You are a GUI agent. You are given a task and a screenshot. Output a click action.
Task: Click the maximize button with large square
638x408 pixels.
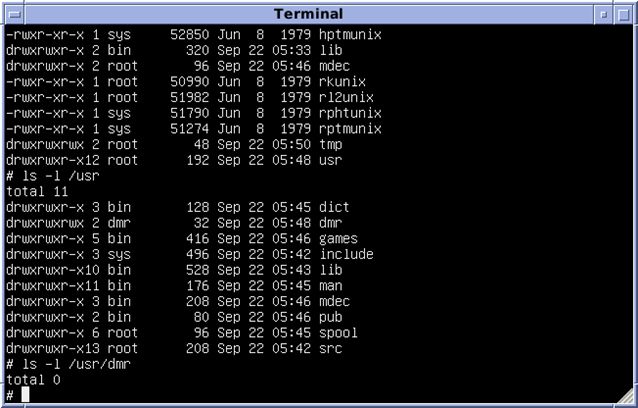point(625,14)
